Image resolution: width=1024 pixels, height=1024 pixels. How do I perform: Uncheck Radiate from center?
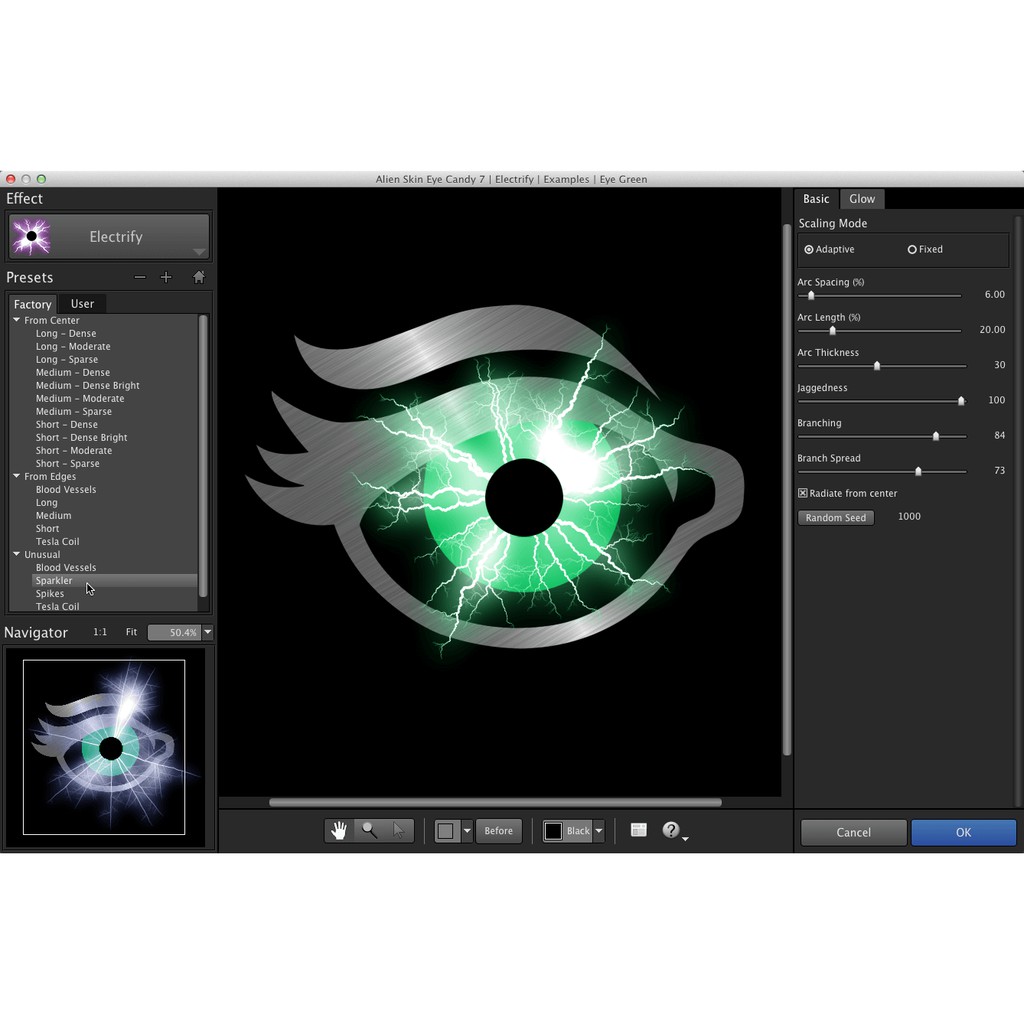pyautogui.click(x=802, y=493)
